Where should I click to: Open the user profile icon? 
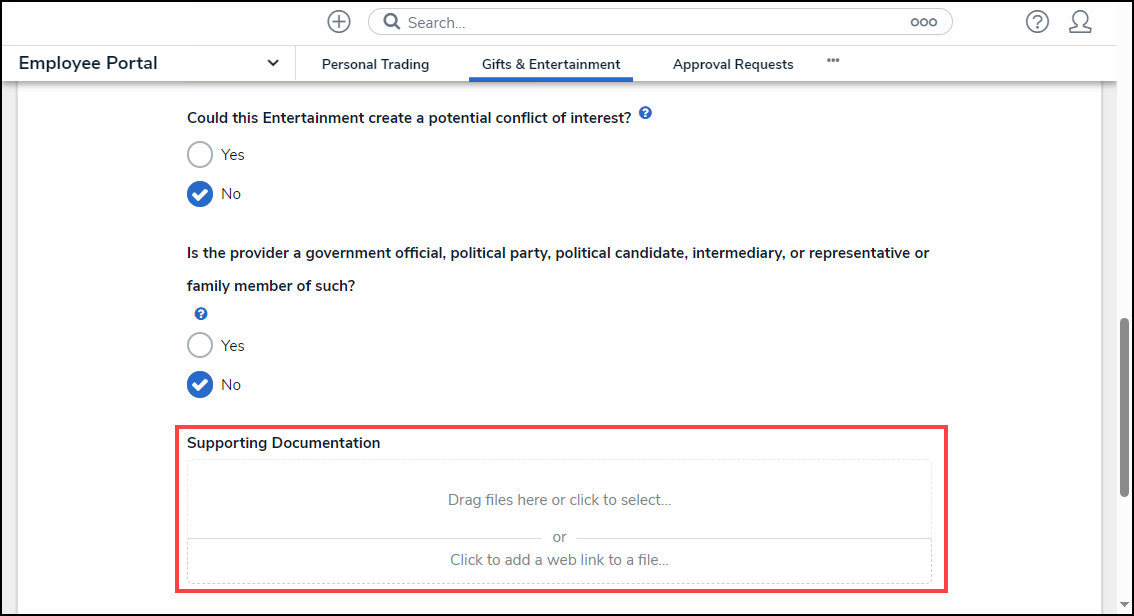point(1080,22)
